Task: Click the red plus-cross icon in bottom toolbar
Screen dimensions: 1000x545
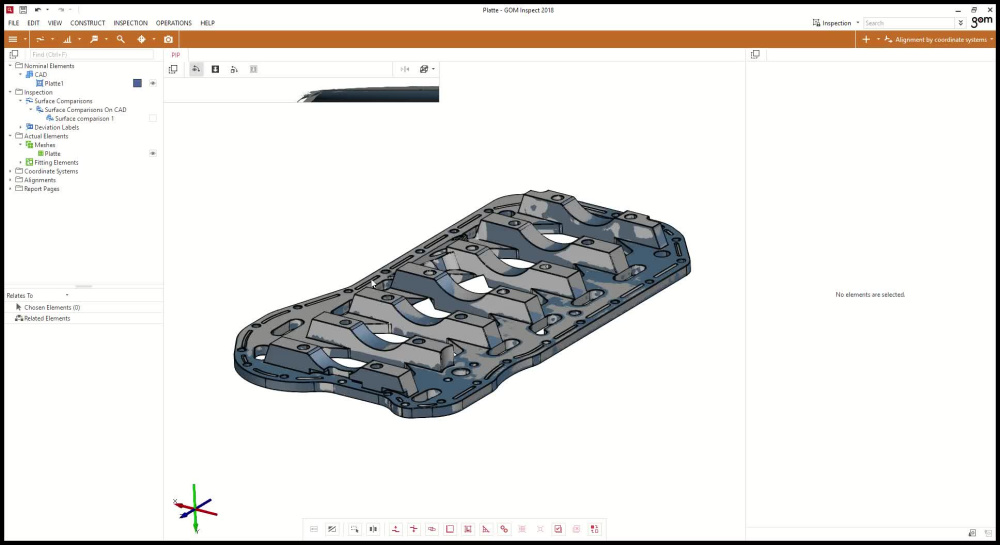Action: (413, 529)
